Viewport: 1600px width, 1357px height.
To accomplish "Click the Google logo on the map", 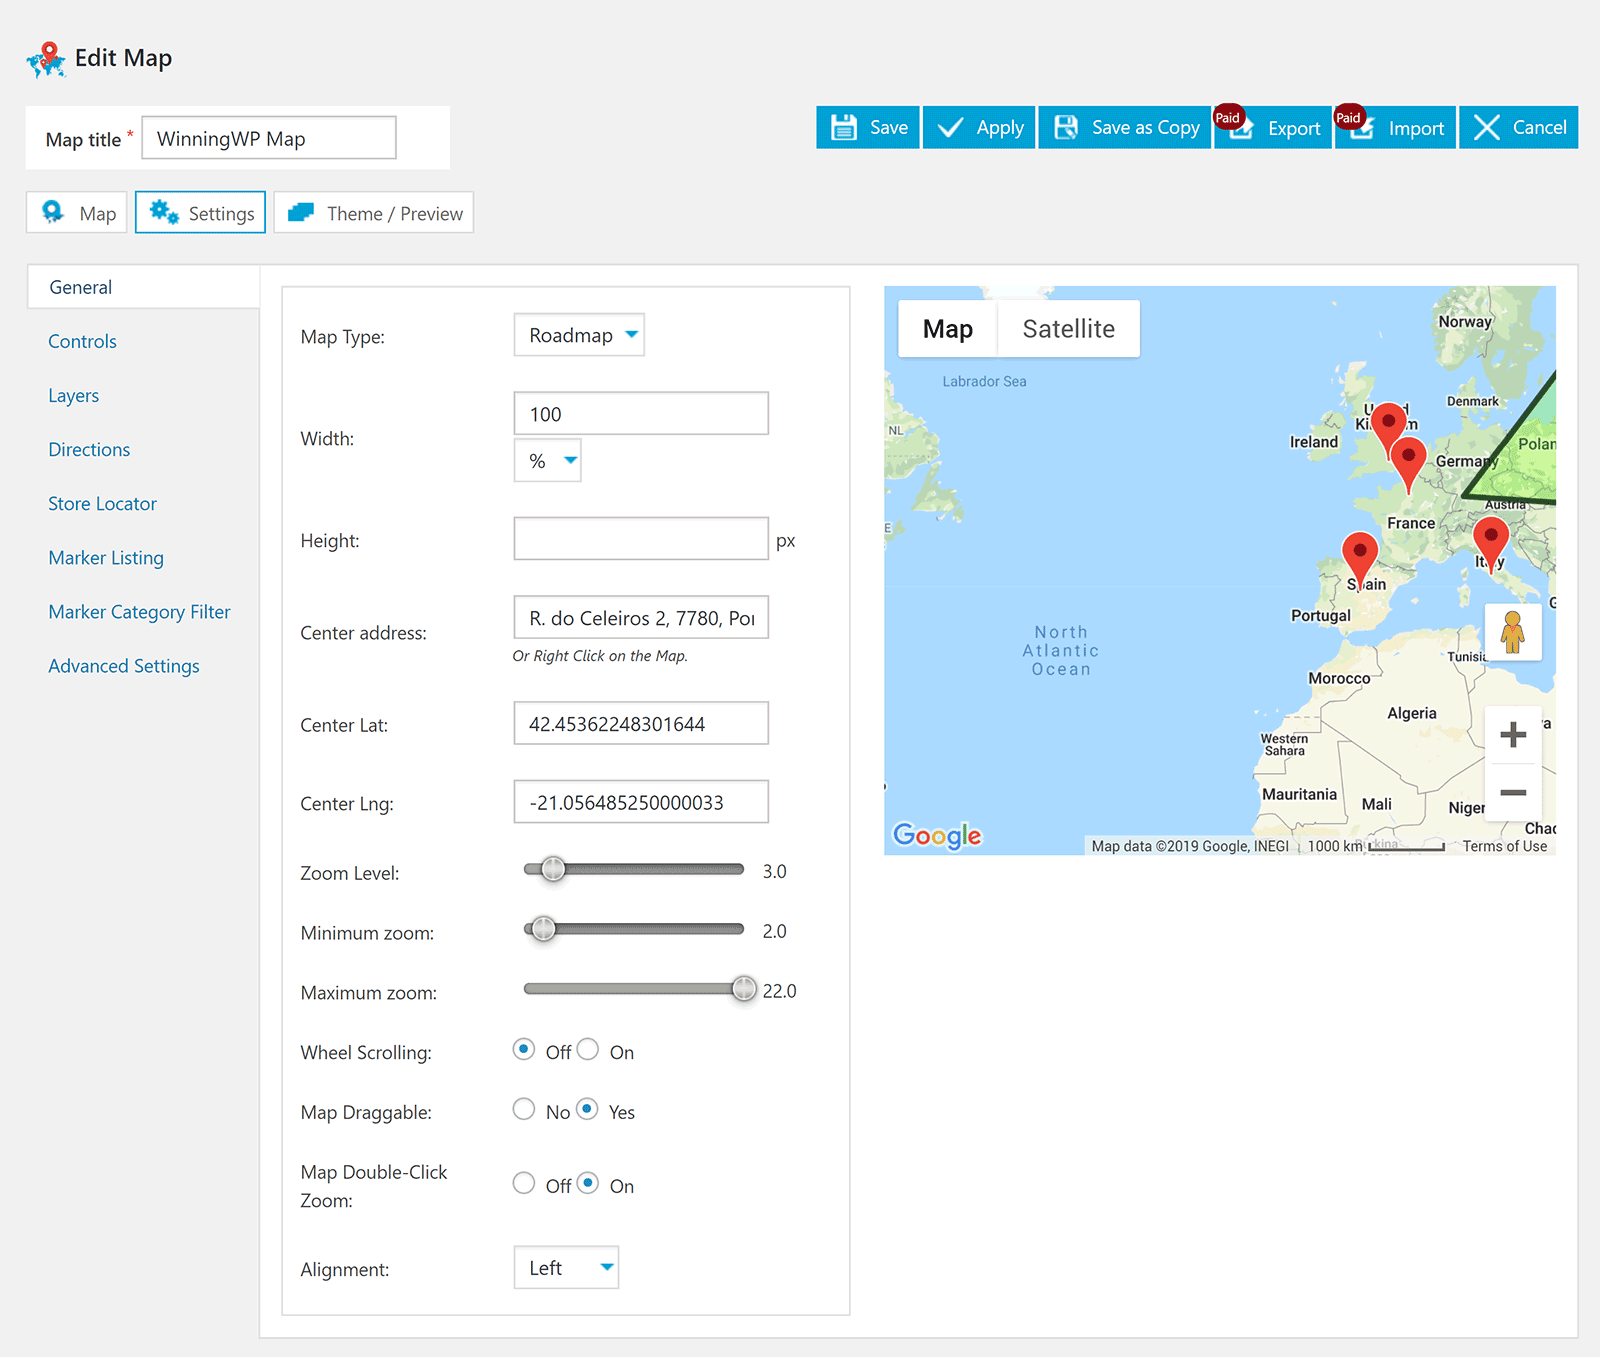I will [x=937, y=835].
